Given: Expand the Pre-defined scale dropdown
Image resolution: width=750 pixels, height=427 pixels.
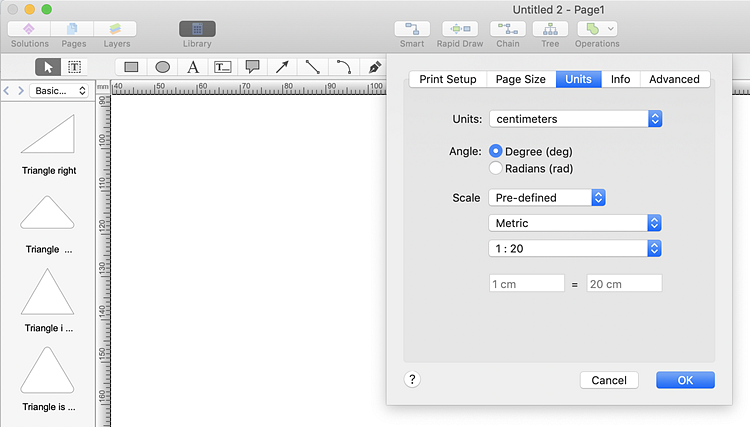Looking at the screenshot, I should 547,197.
